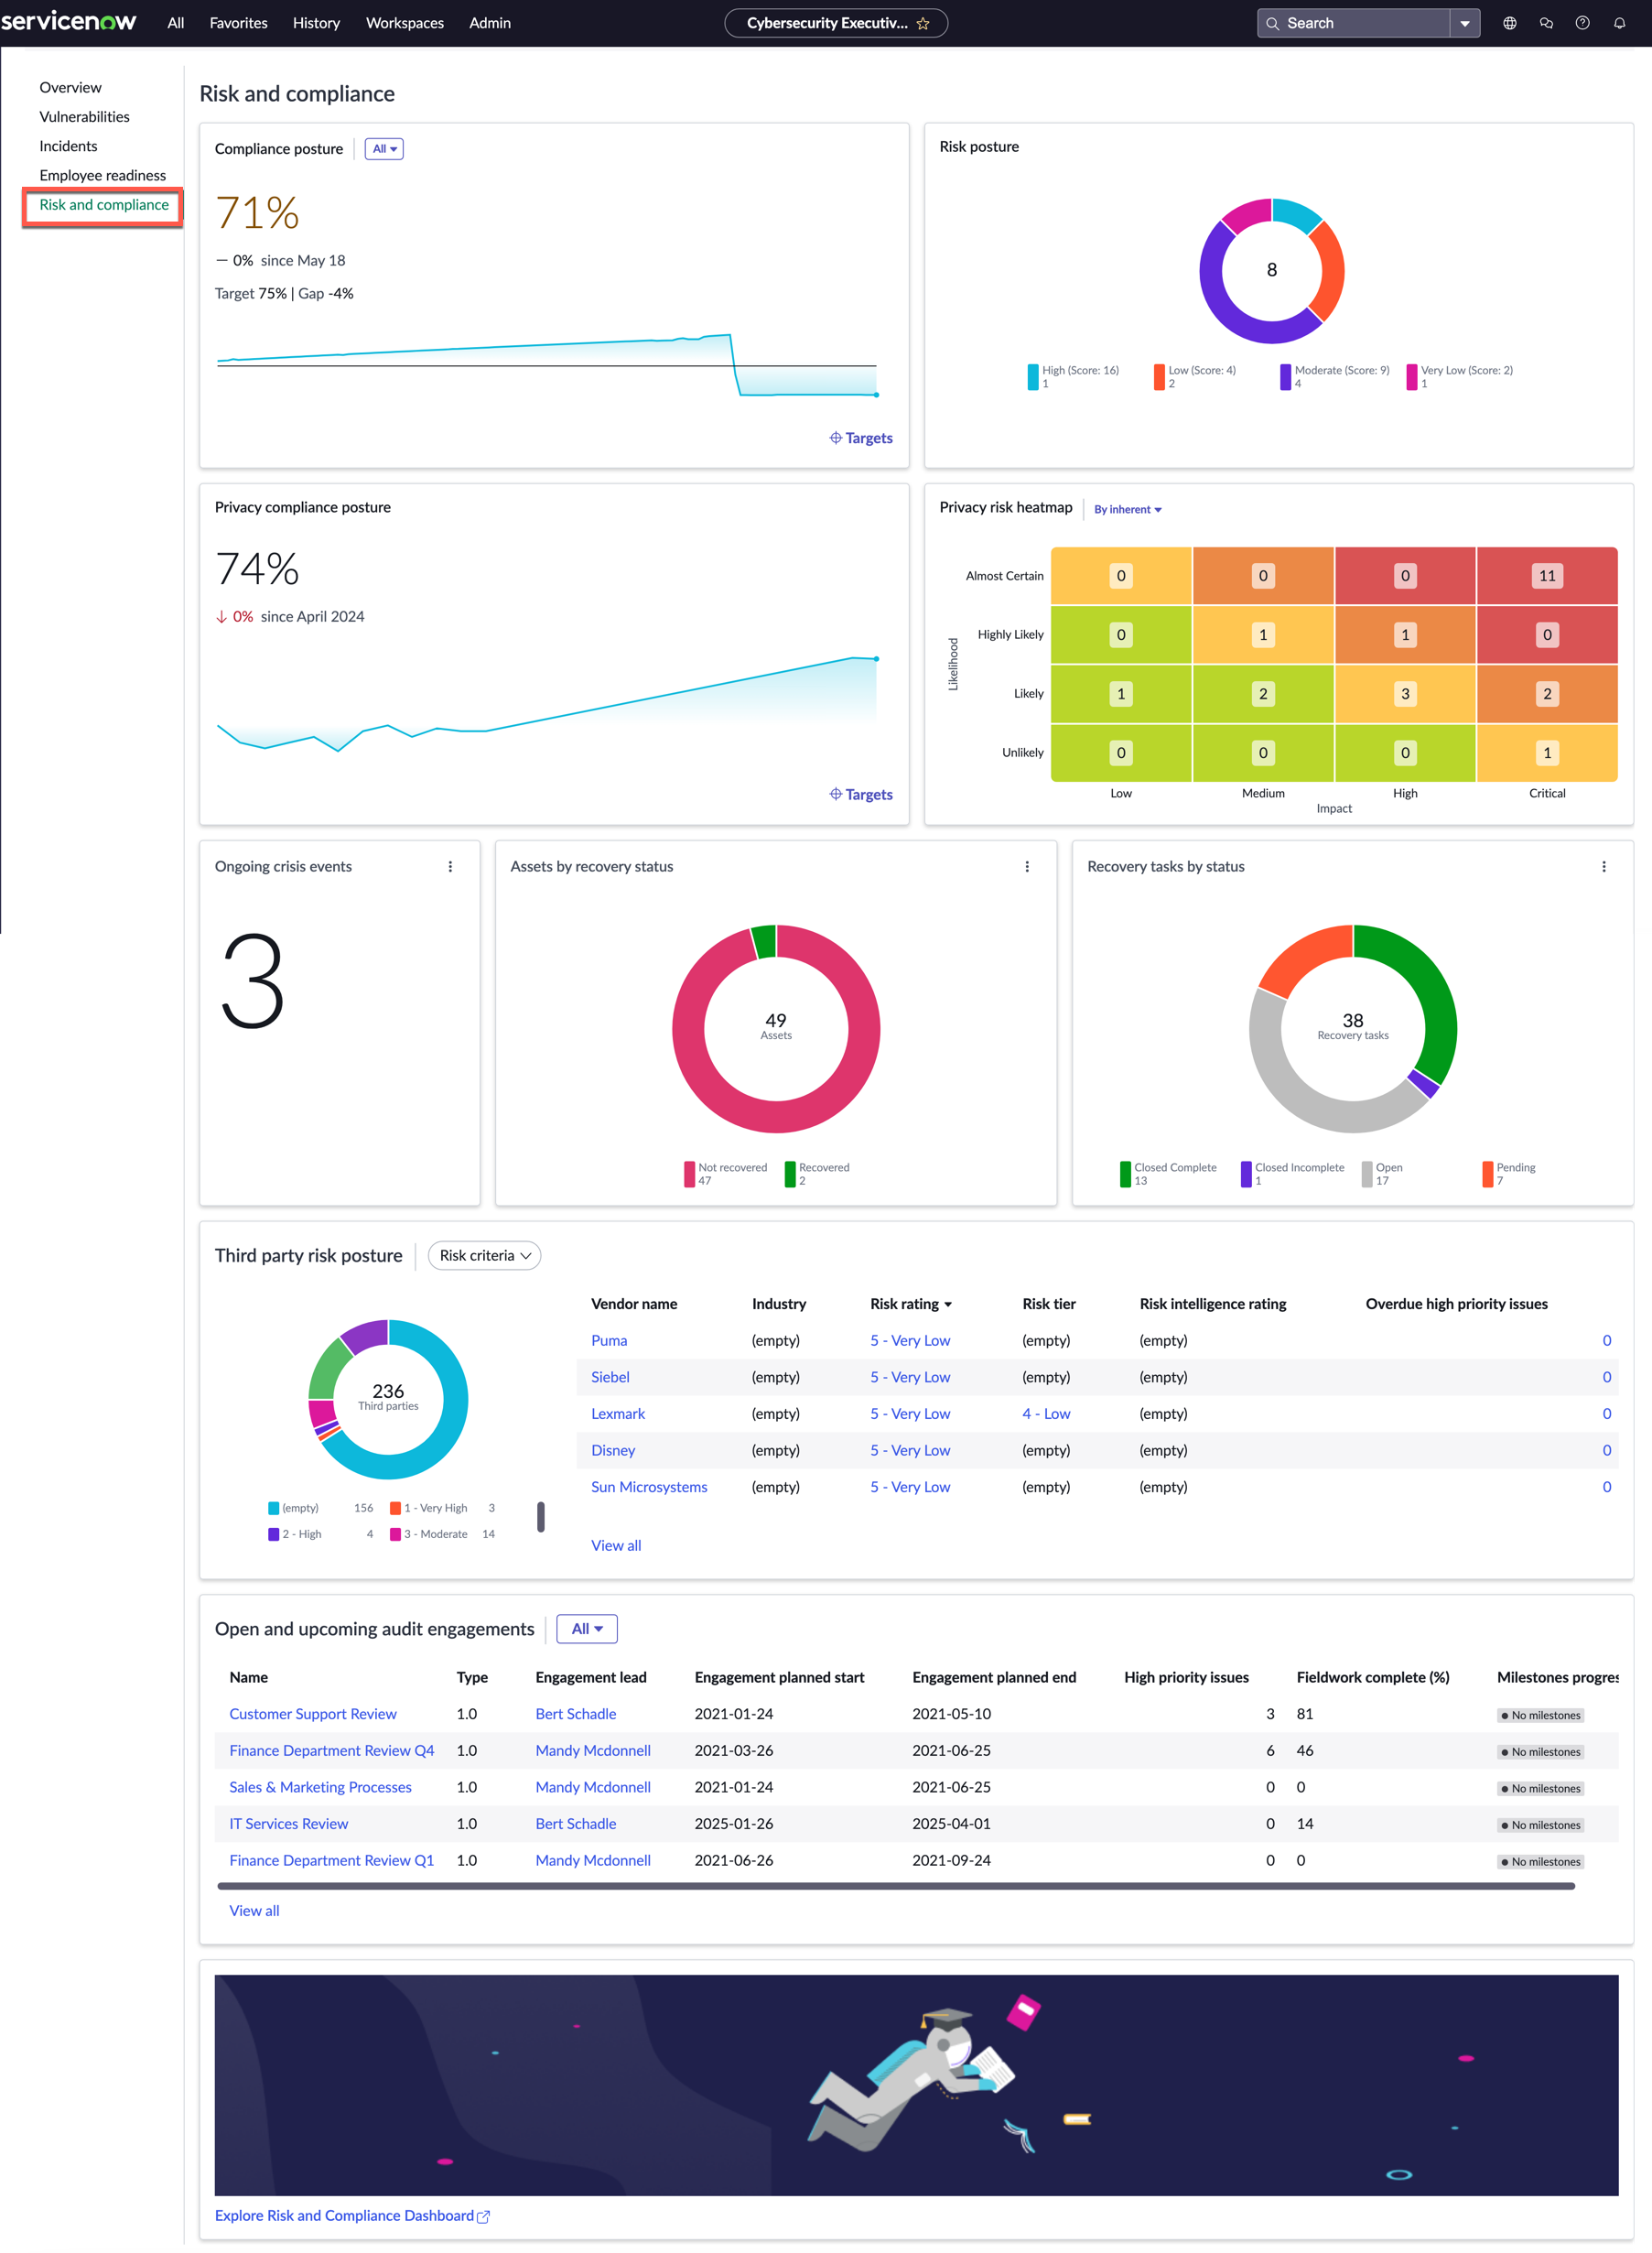Click the search magnifier icon
This screenshot has width=1652, height=2253.
pos(1272,23)
